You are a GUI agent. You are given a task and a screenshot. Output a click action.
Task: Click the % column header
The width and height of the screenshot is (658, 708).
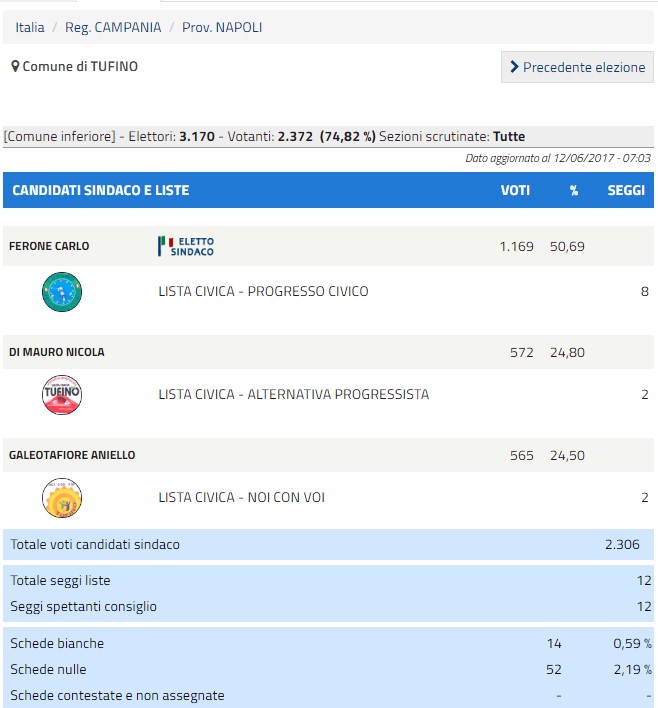click(x=574, y=190)
